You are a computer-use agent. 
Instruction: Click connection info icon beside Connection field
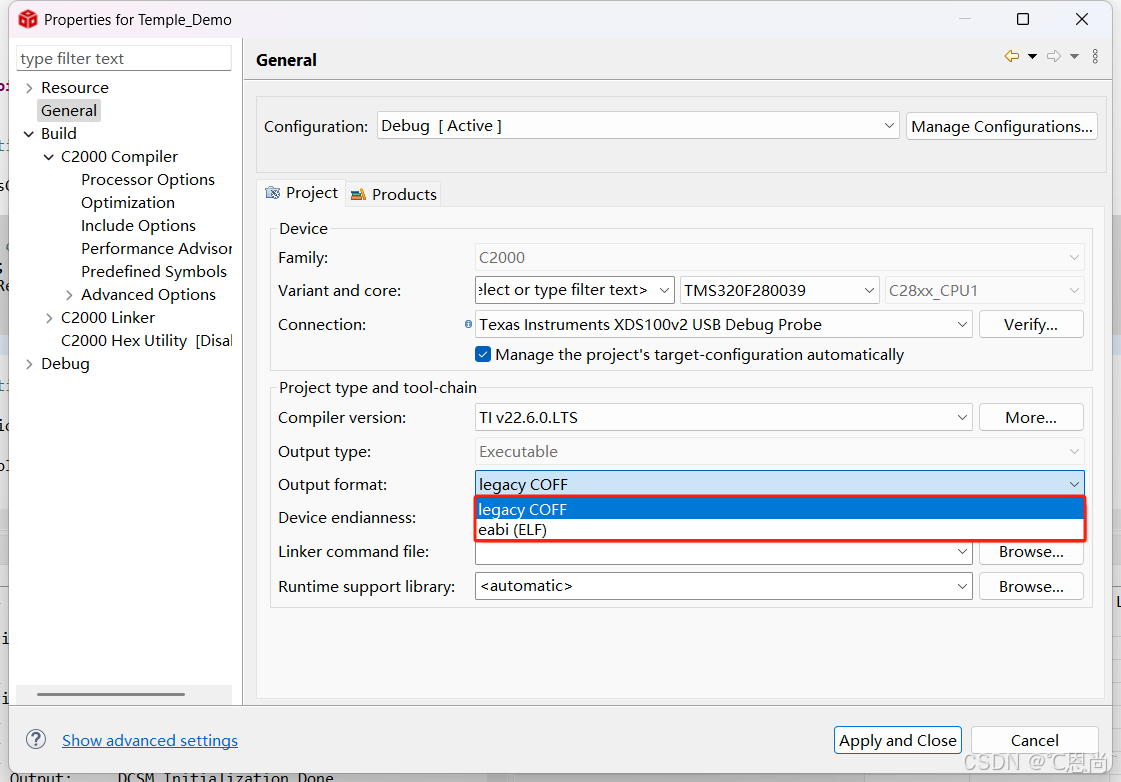coord(468,324)
